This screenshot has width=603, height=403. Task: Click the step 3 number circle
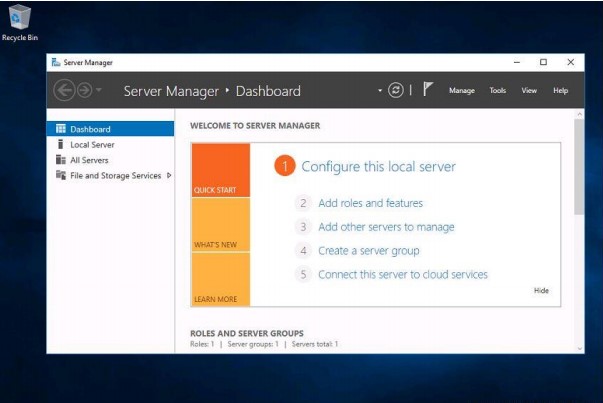(x=303, y=227)
